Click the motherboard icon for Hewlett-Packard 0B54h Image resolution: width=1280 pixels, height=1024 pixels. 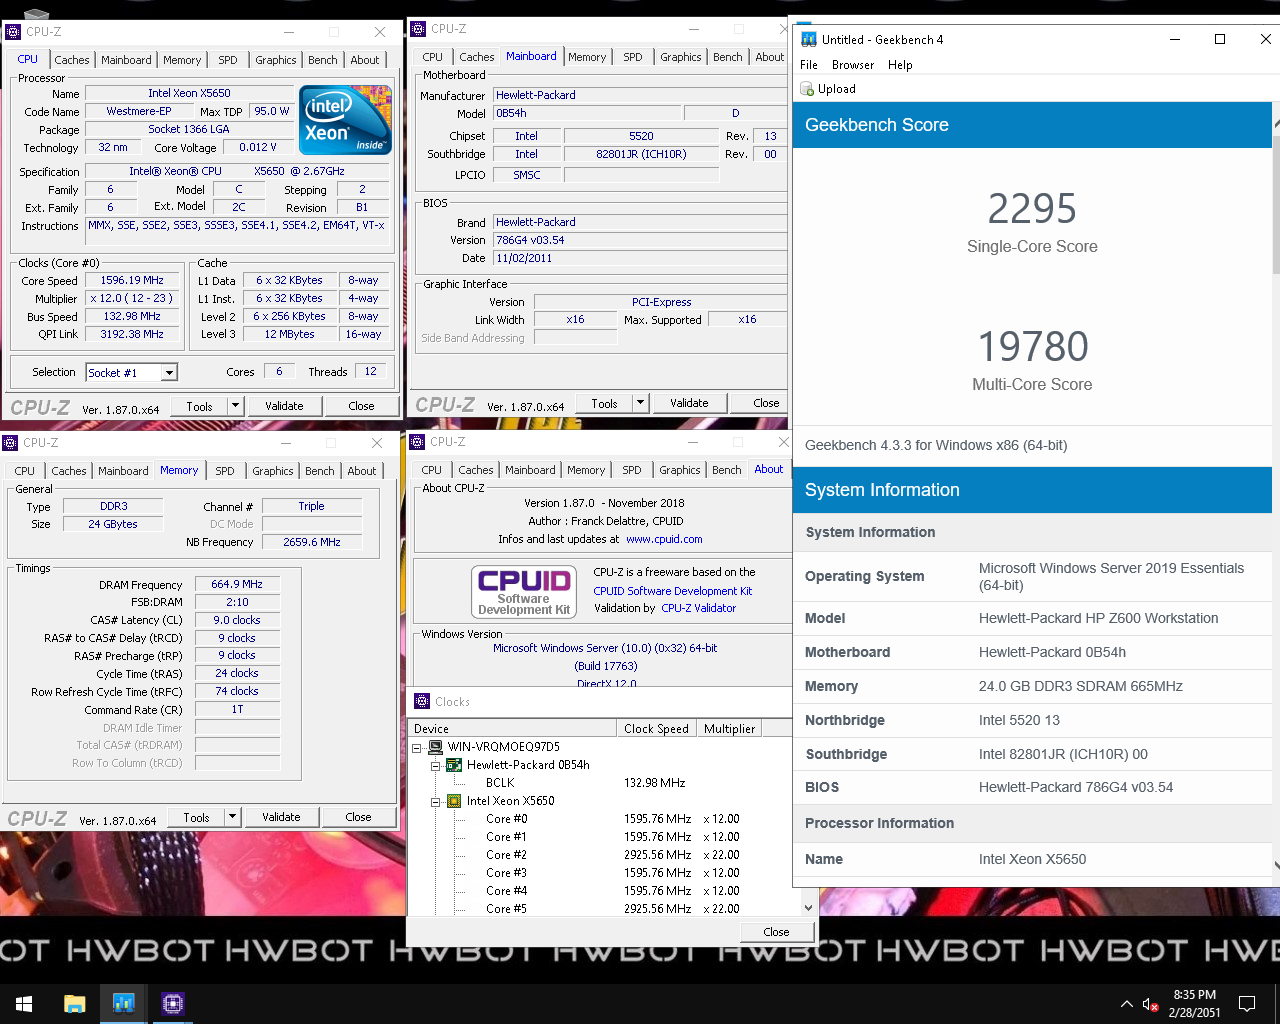[x=453, y=765]
